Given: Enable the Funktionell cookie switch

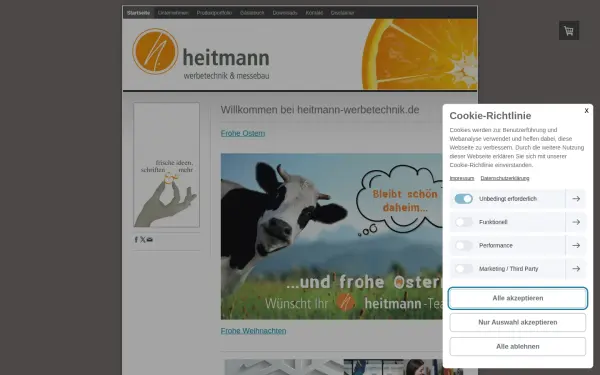Looking at the screenshot, I should (x=463, y=222).
